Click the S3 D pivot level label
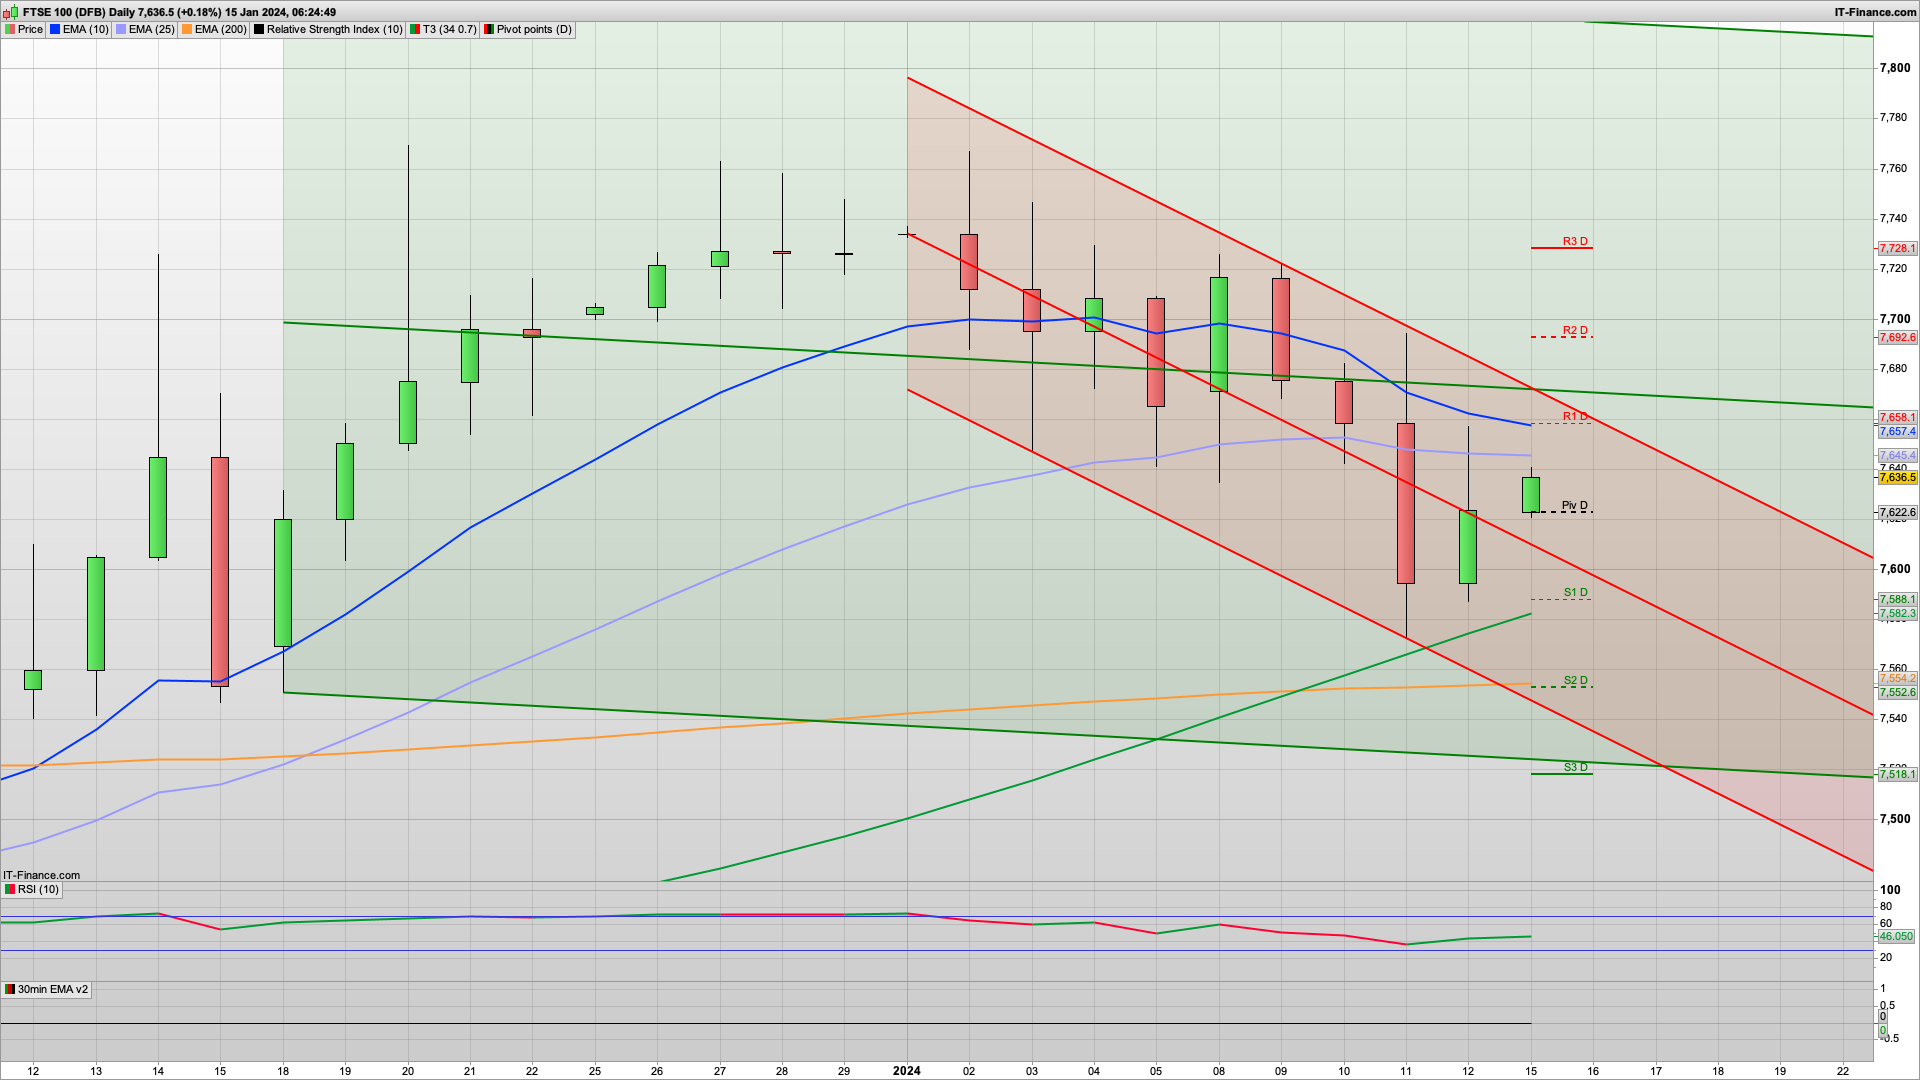The height and width of the screenshot is (1080, 1920). (x=1575, y=767)
